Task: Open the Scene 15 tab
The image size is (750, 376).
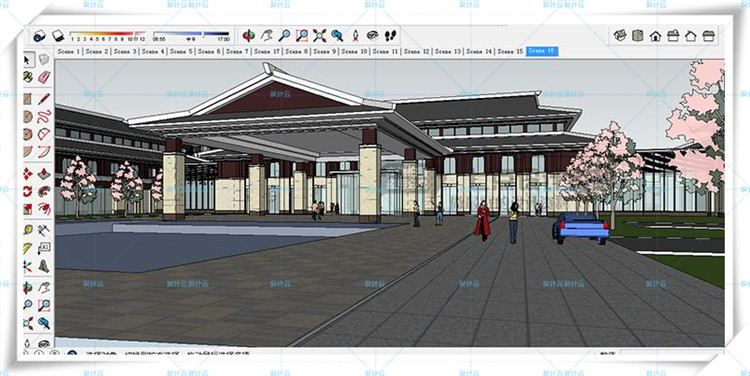Action: tap(510, 51)
